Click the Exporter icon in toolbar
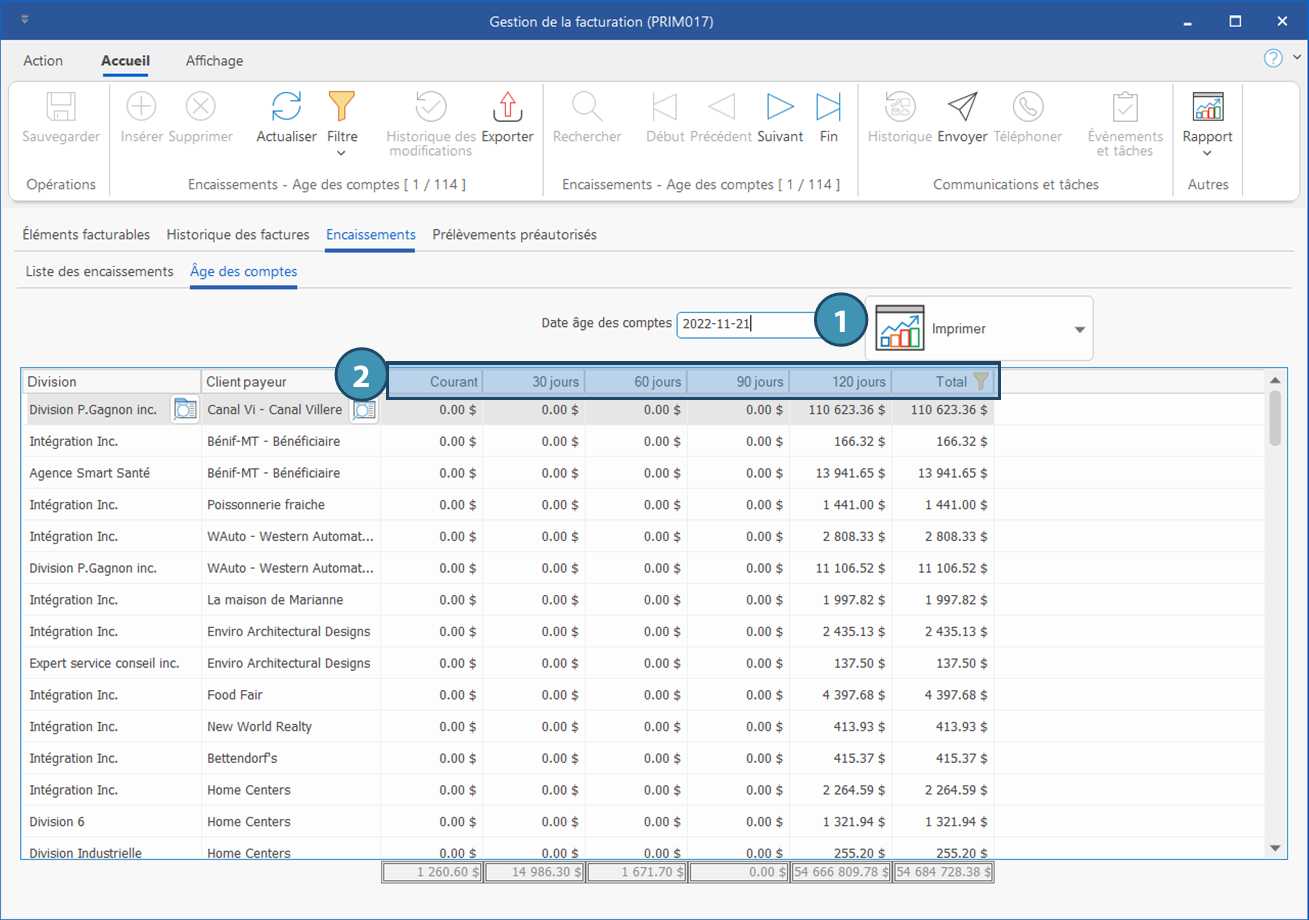Viewport: 1309px width, 920px height. click(x=507, y=107)
